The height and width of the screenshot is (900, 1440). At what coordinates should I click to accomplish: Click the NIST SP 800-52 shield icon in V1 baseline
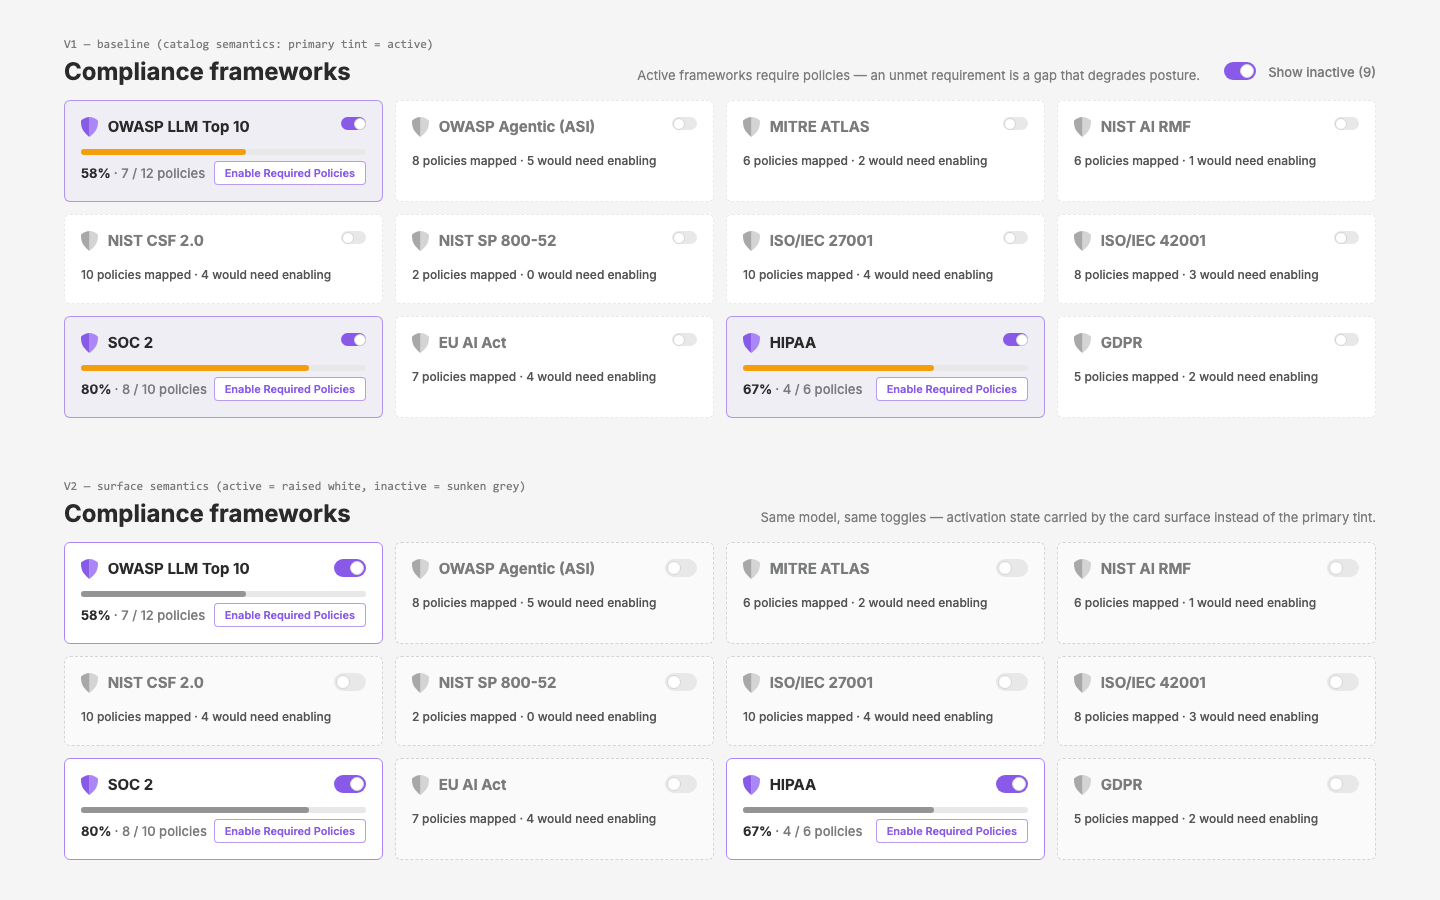(420, 241)
